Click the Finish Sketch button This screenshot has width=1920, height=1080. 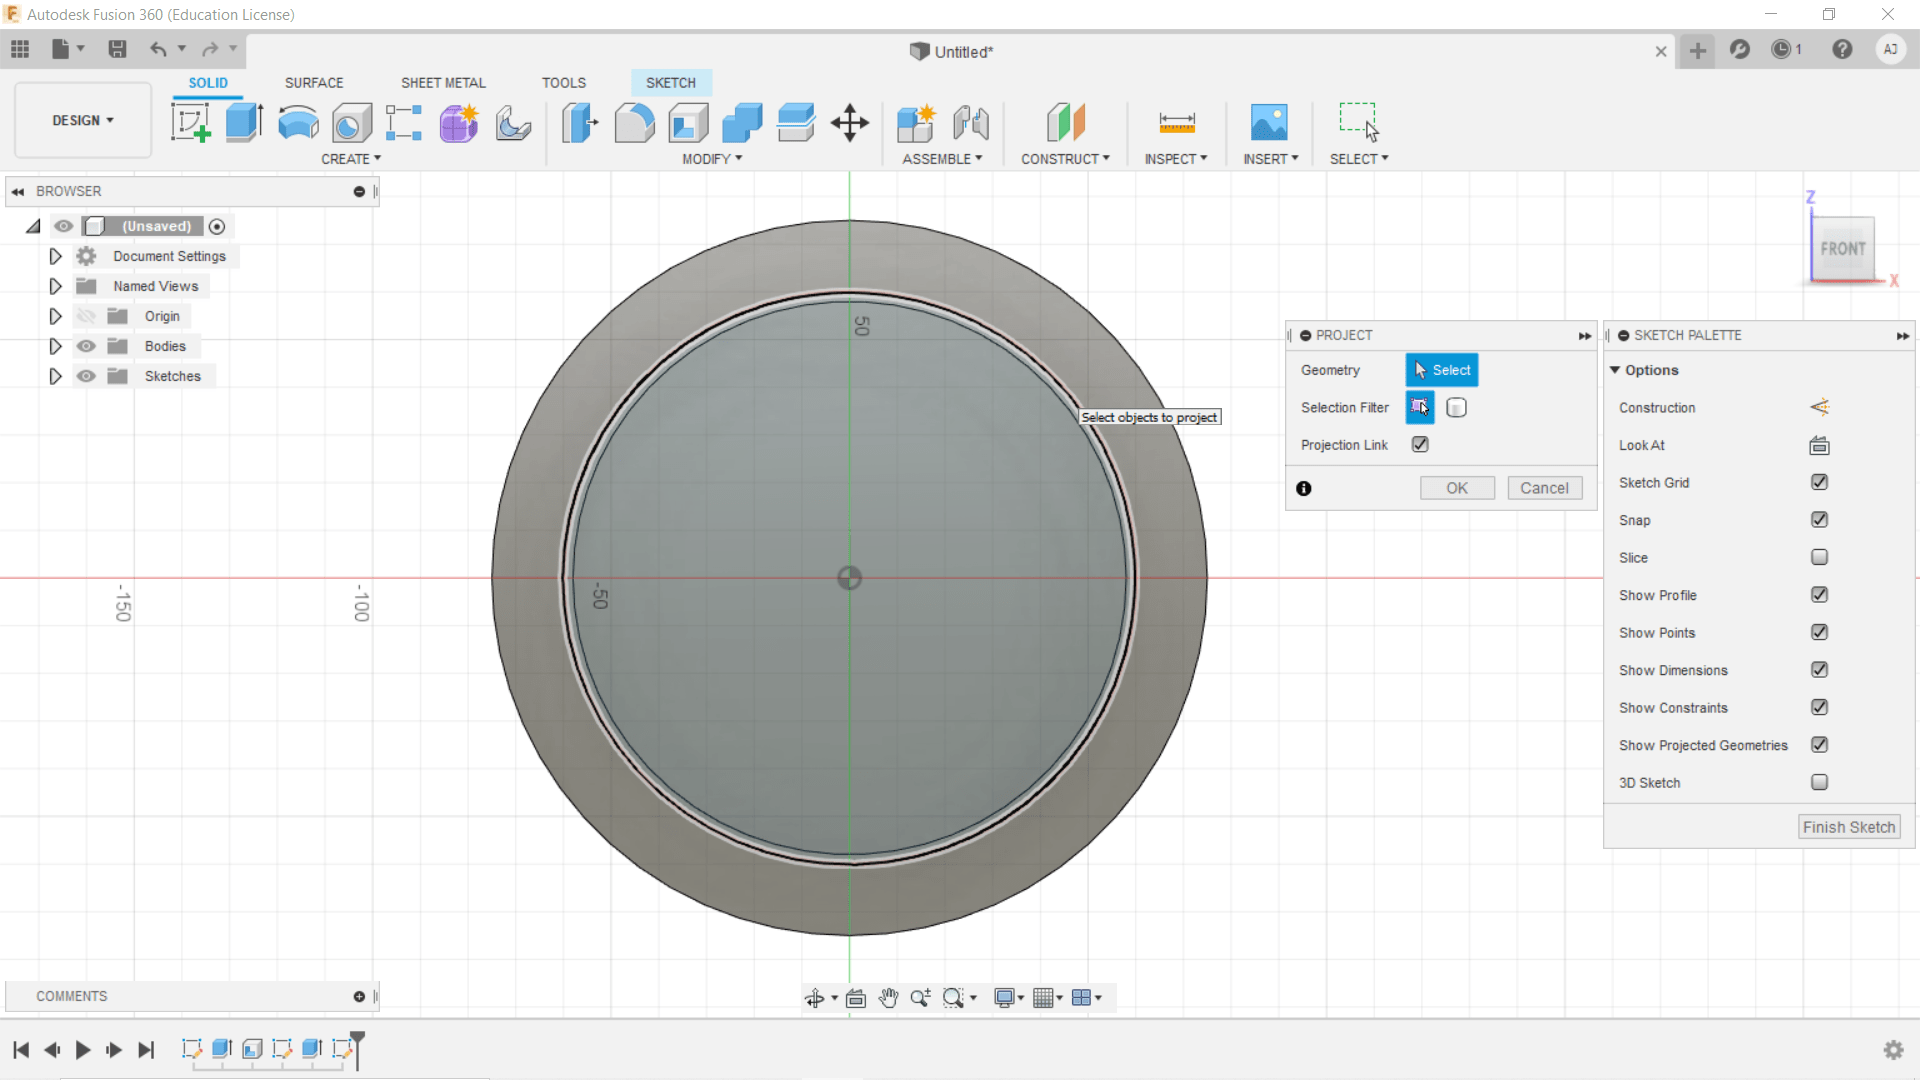pos(1848,827)
